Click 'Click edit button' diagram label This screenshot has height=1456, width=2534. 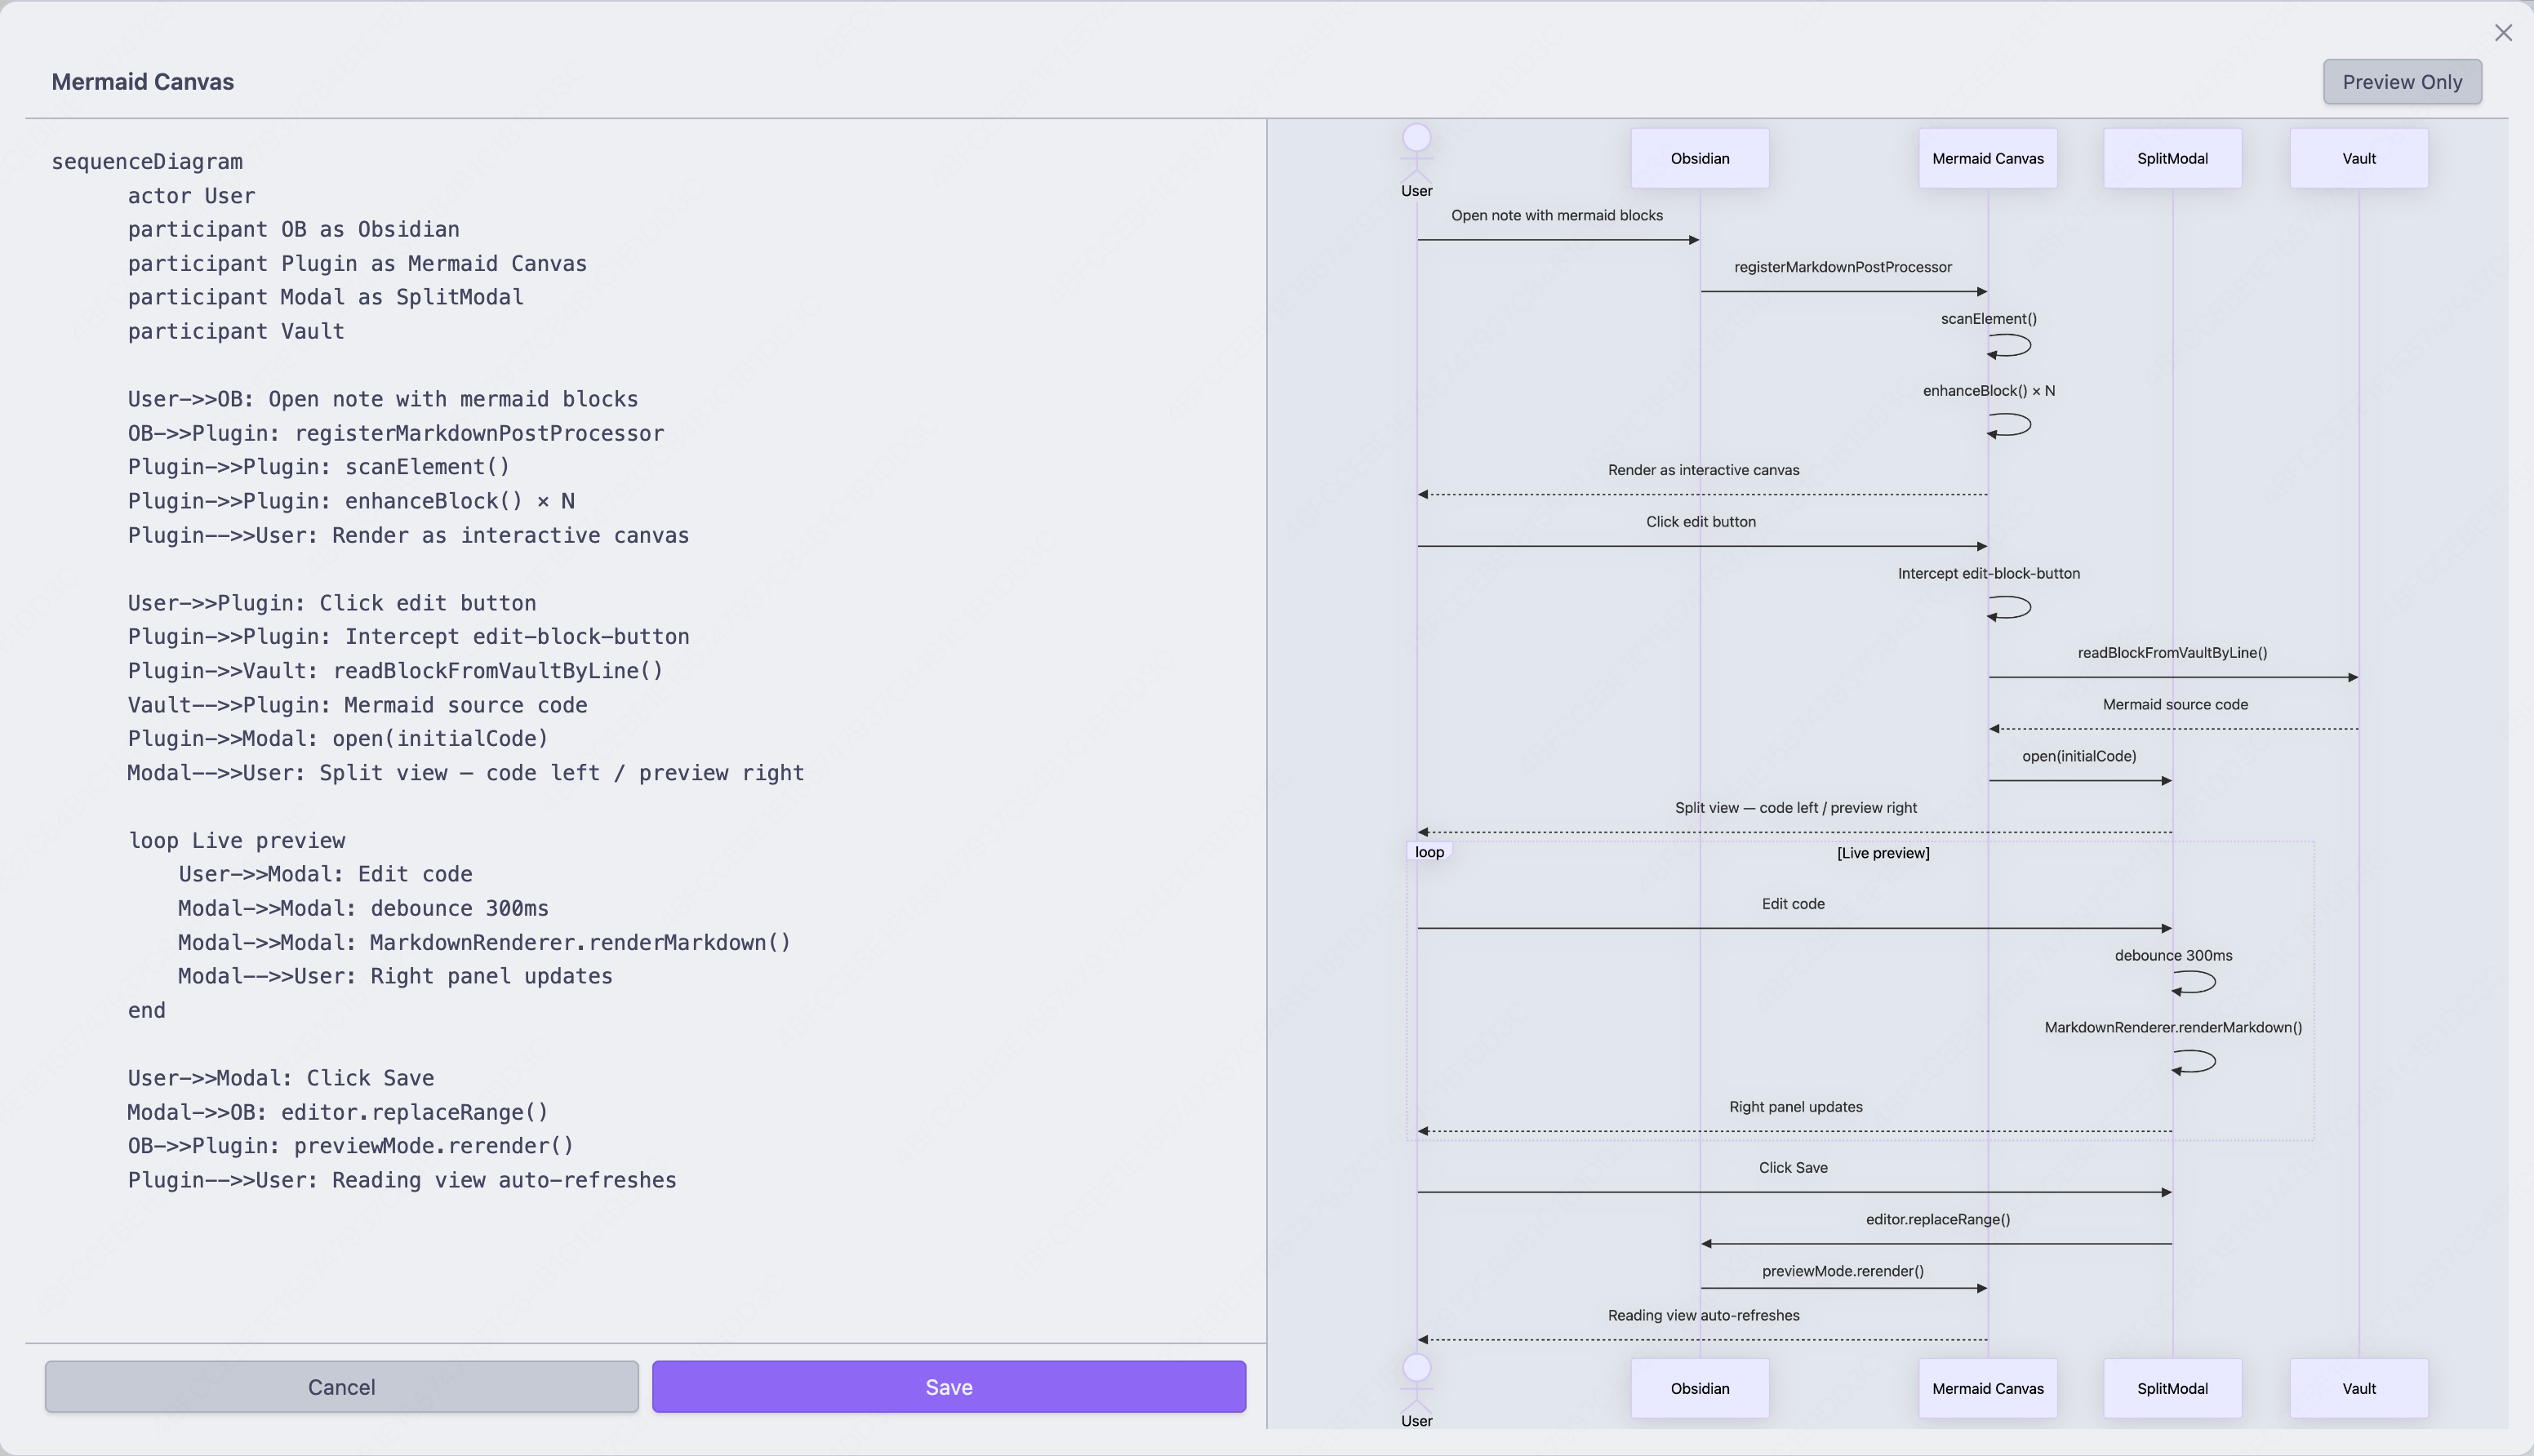point(1701,522)
